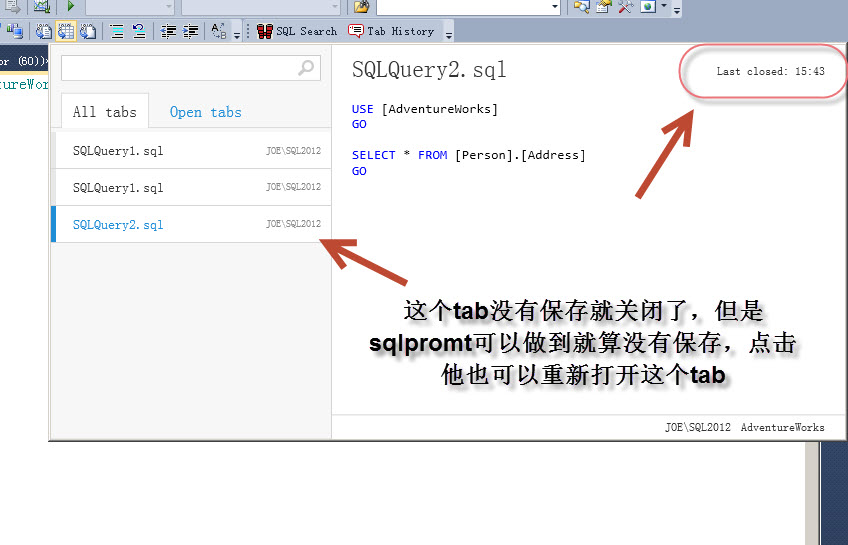Open the Properties Window toolbar icon
The width and height of the screenshot is (848, 545).
point(604,6)
